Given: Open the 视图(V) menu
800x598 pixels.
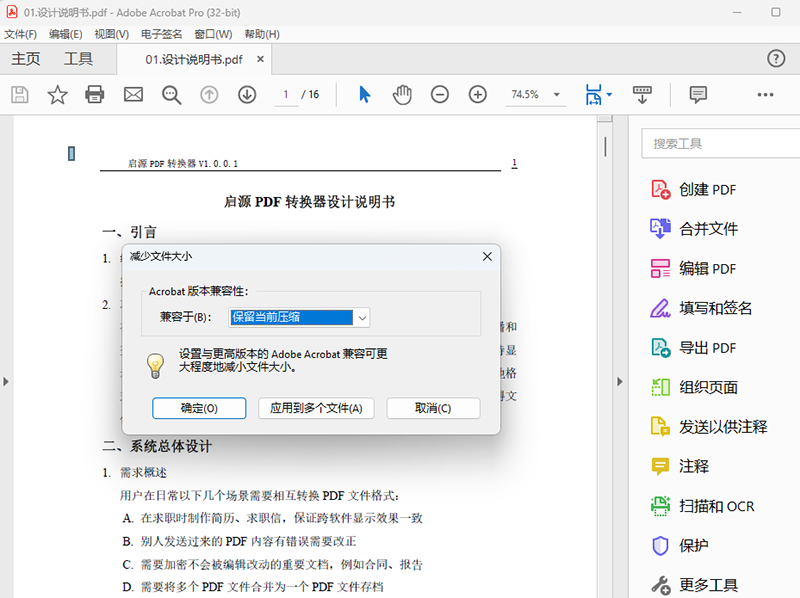Looking at the screenshot, I should coord(111,34).
